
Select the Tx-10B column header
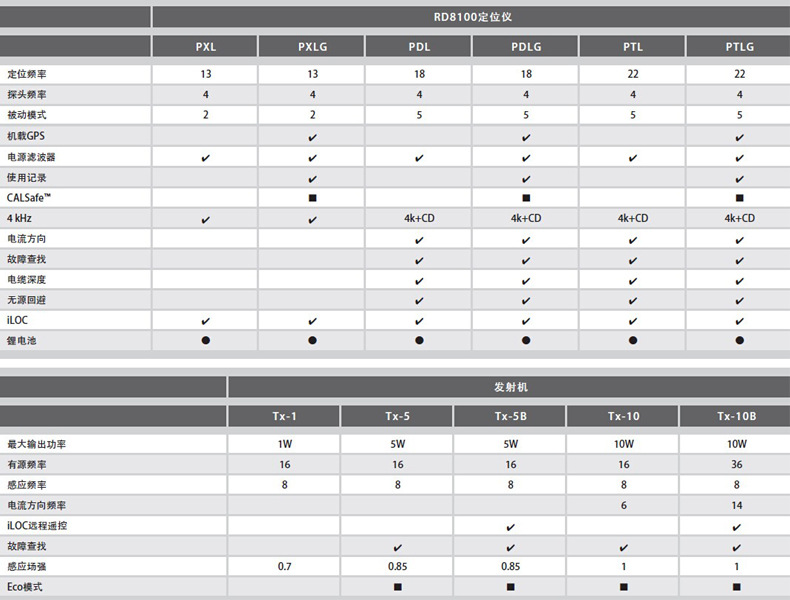point(737,416)
